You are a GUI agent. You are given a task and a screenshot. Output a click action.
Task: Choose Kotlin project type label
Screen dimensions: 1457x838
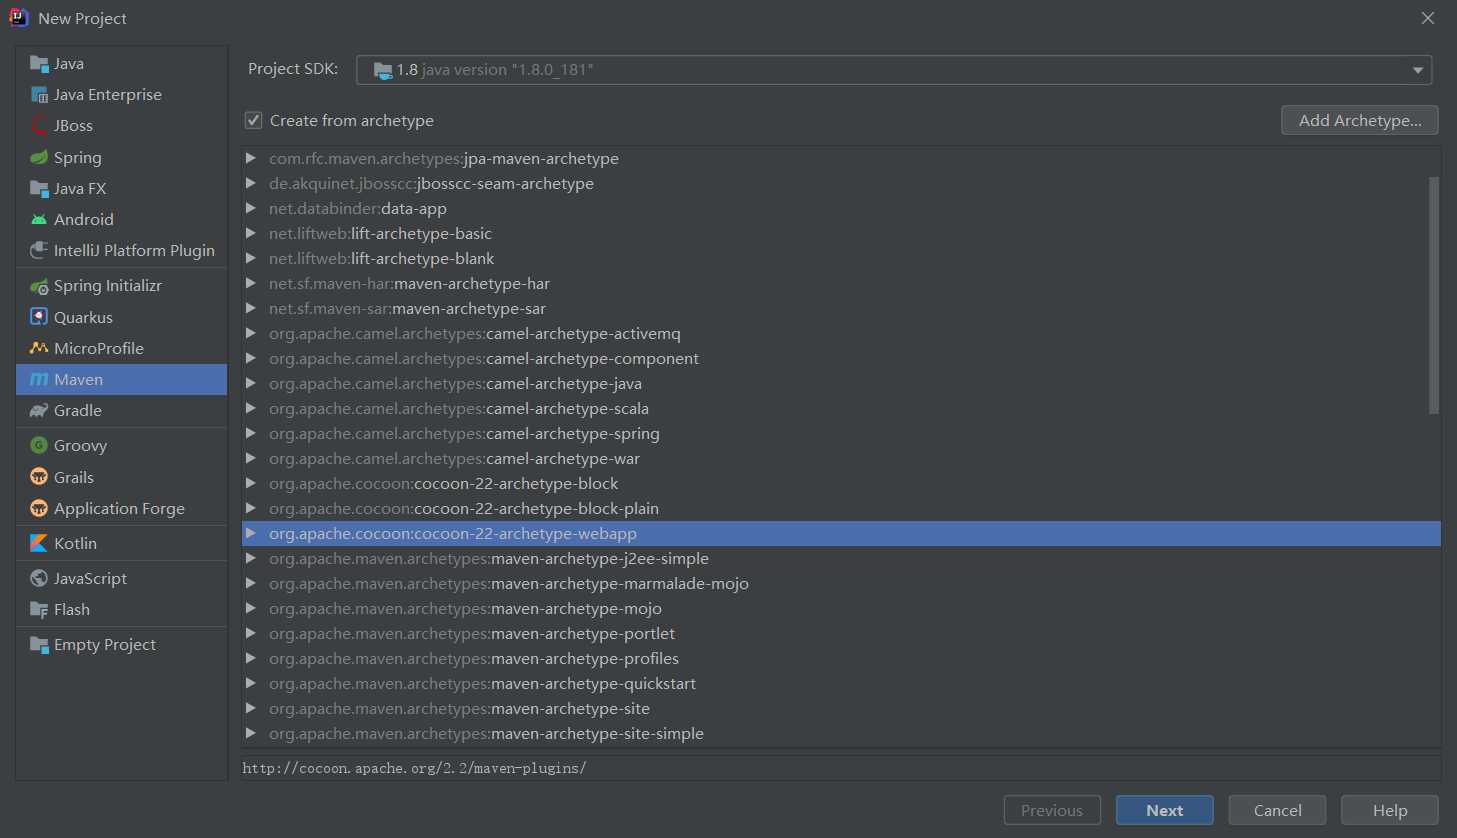(x=76, y=543)
